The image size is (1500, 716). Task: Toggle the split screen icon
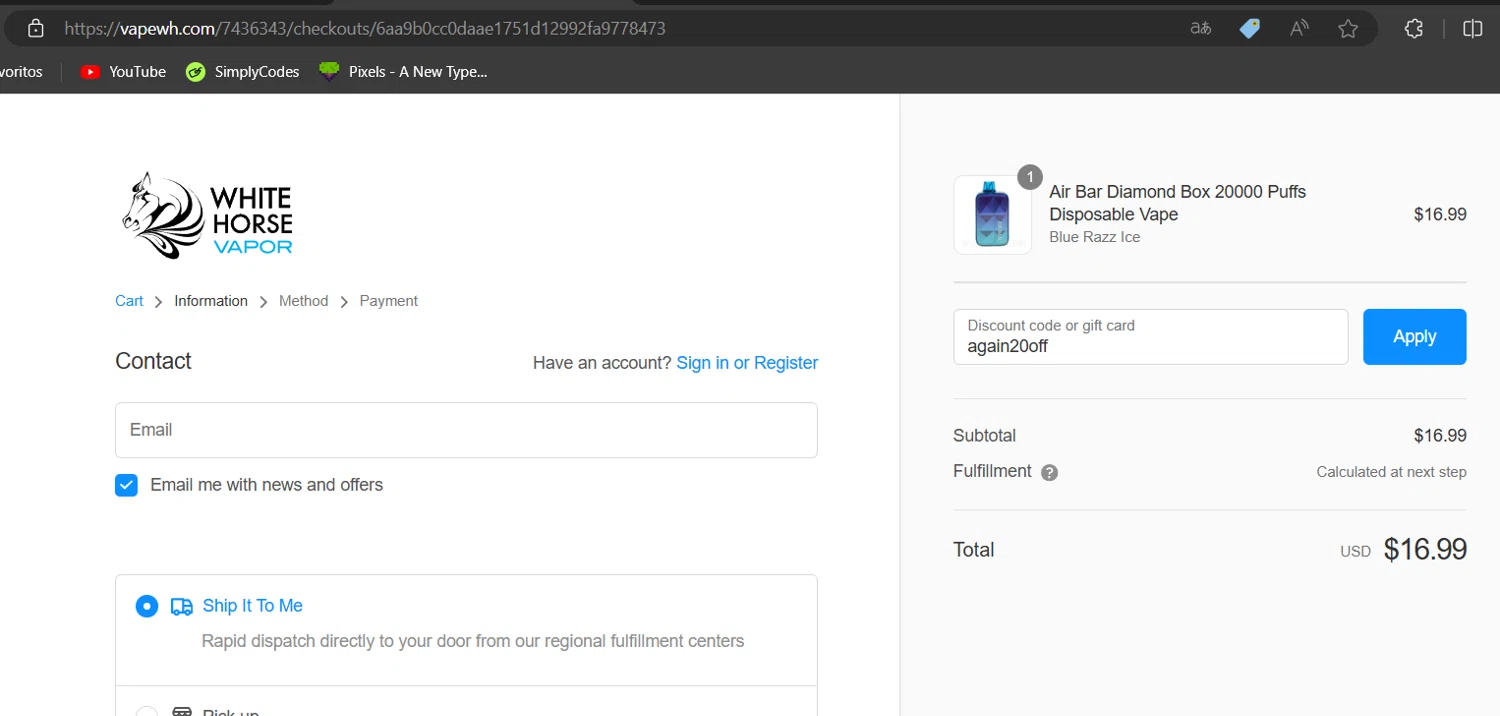point(1472,29)
